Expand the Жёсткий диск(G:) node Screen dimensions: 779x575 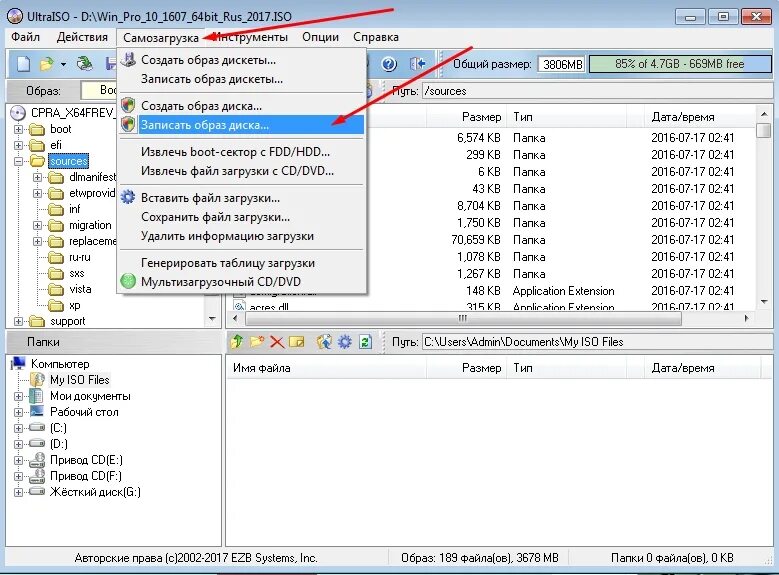[18, 492]
